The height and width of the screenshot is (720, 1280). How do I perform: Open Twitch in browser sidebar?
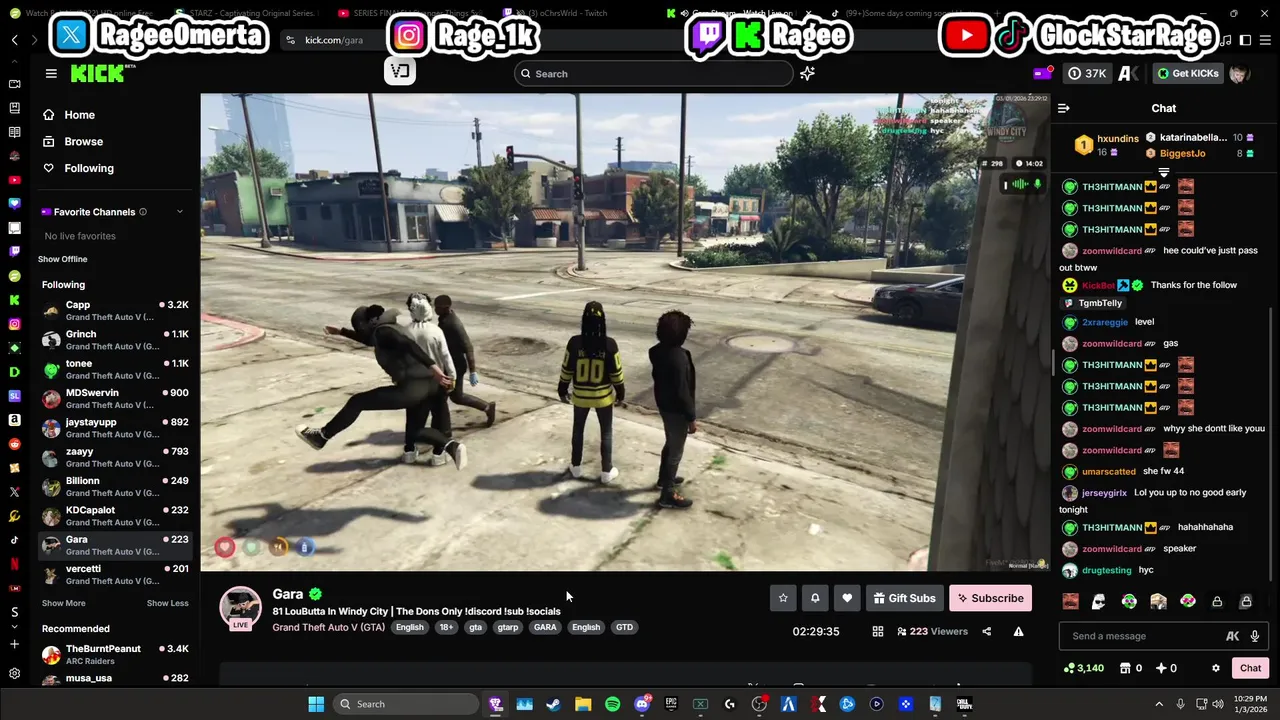(x=14, y=251)
